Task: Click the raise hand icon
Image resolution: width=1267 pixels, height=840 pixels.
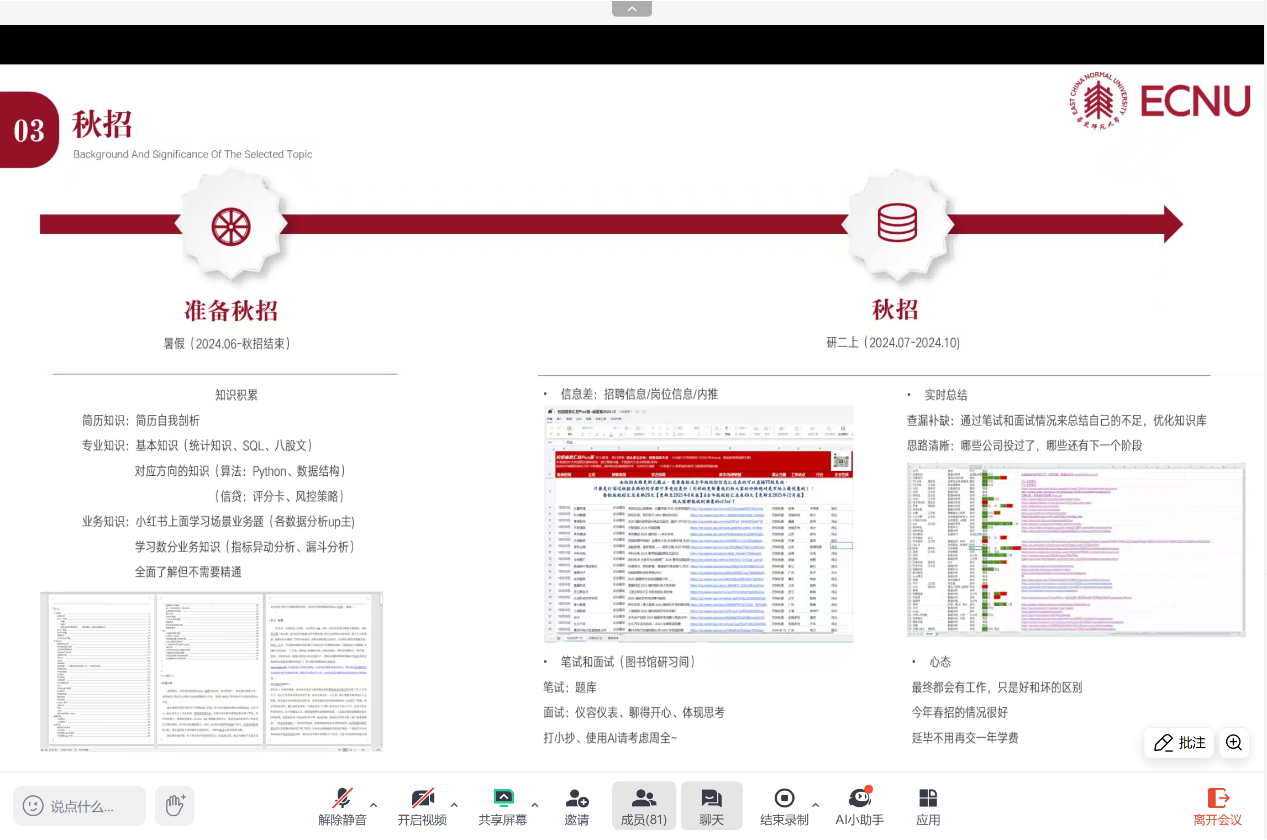Action: coord(175,805)
